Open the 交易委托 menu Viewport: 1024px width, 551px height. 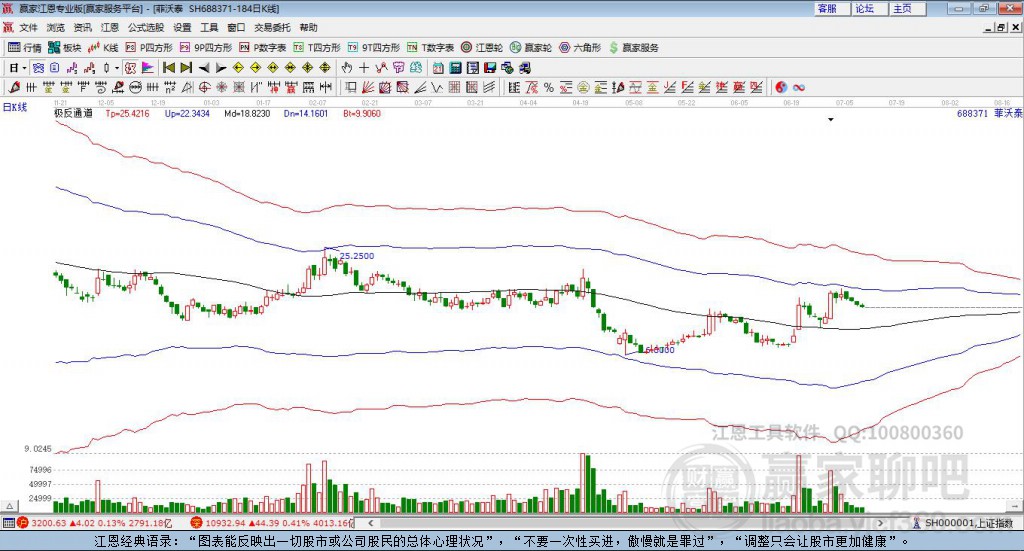pyautogui.click(x=272, y=27)
